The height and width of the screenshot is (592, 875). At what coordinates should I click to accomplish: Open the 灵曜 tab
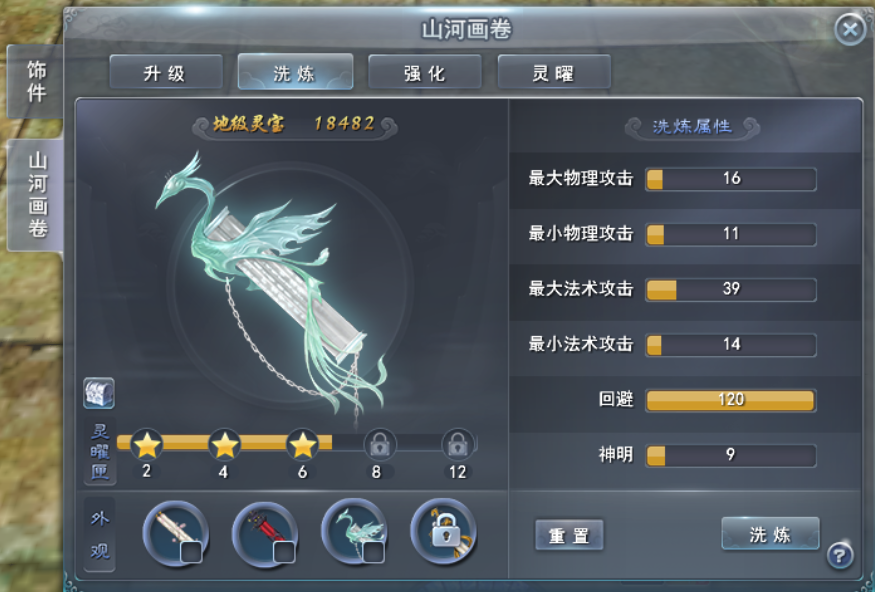tap(554, 72)
